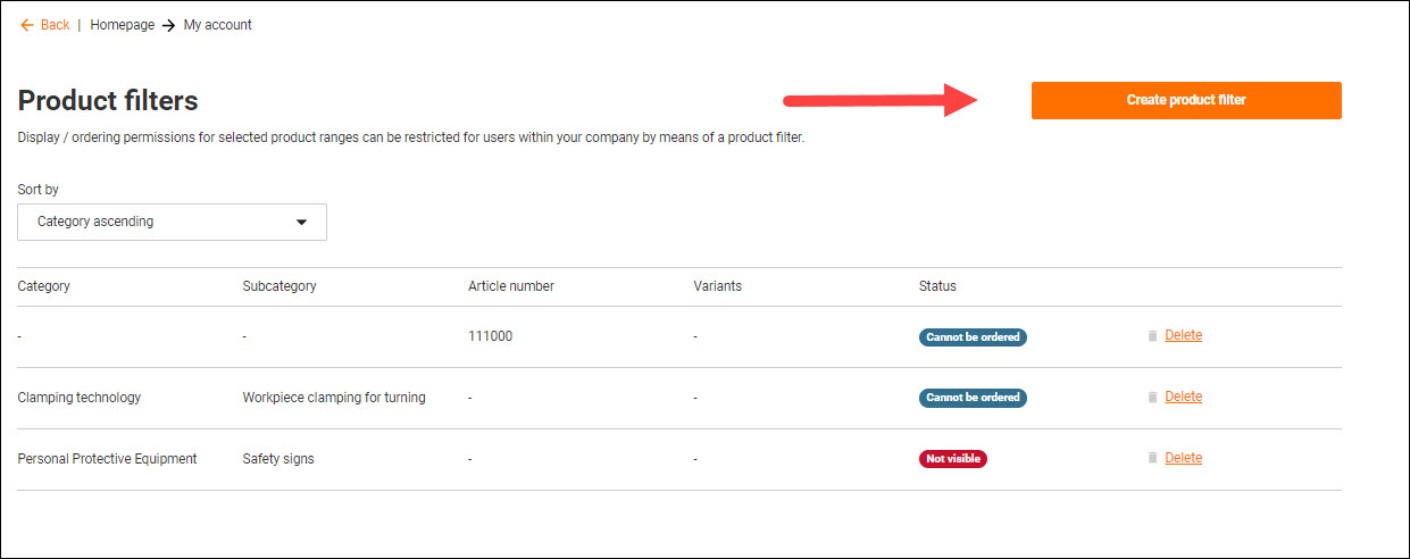Click the Back link

coord(55,25)
